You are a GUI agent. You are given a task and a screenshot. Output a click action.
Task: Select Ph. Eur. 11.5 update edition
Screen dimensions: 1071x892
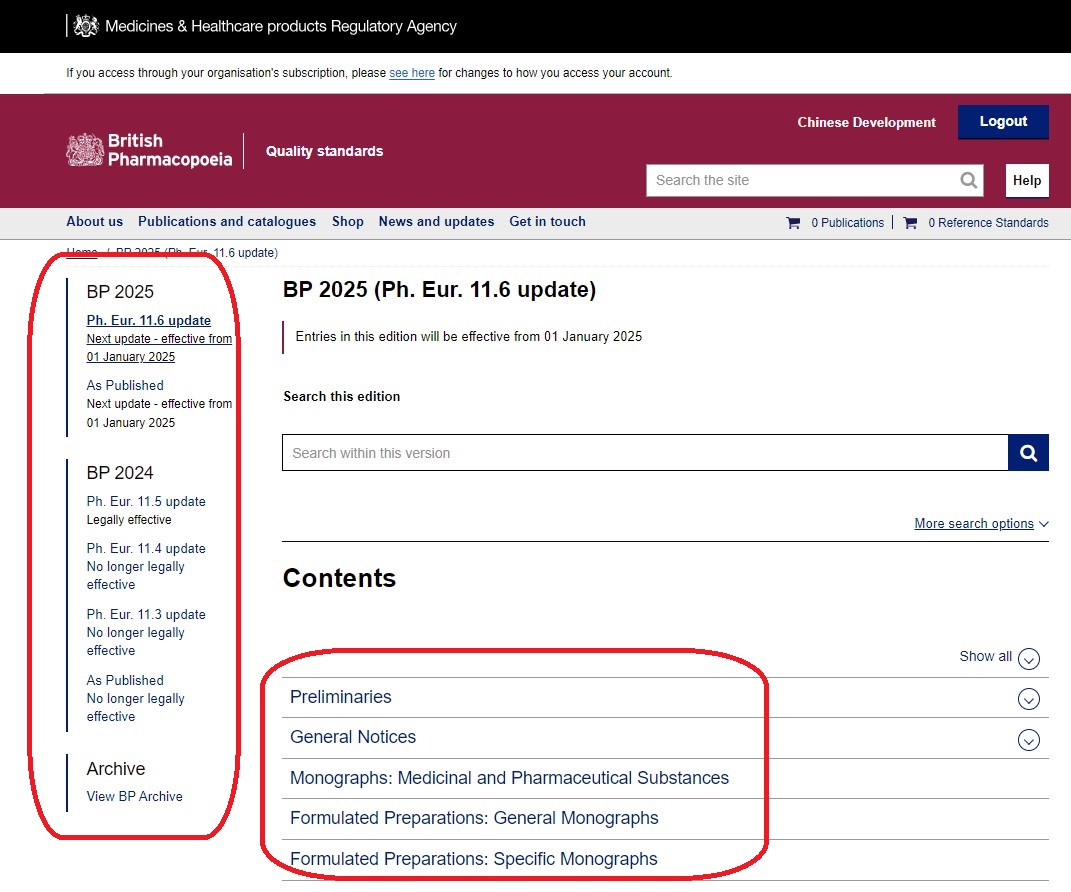[x=146, y=501]
